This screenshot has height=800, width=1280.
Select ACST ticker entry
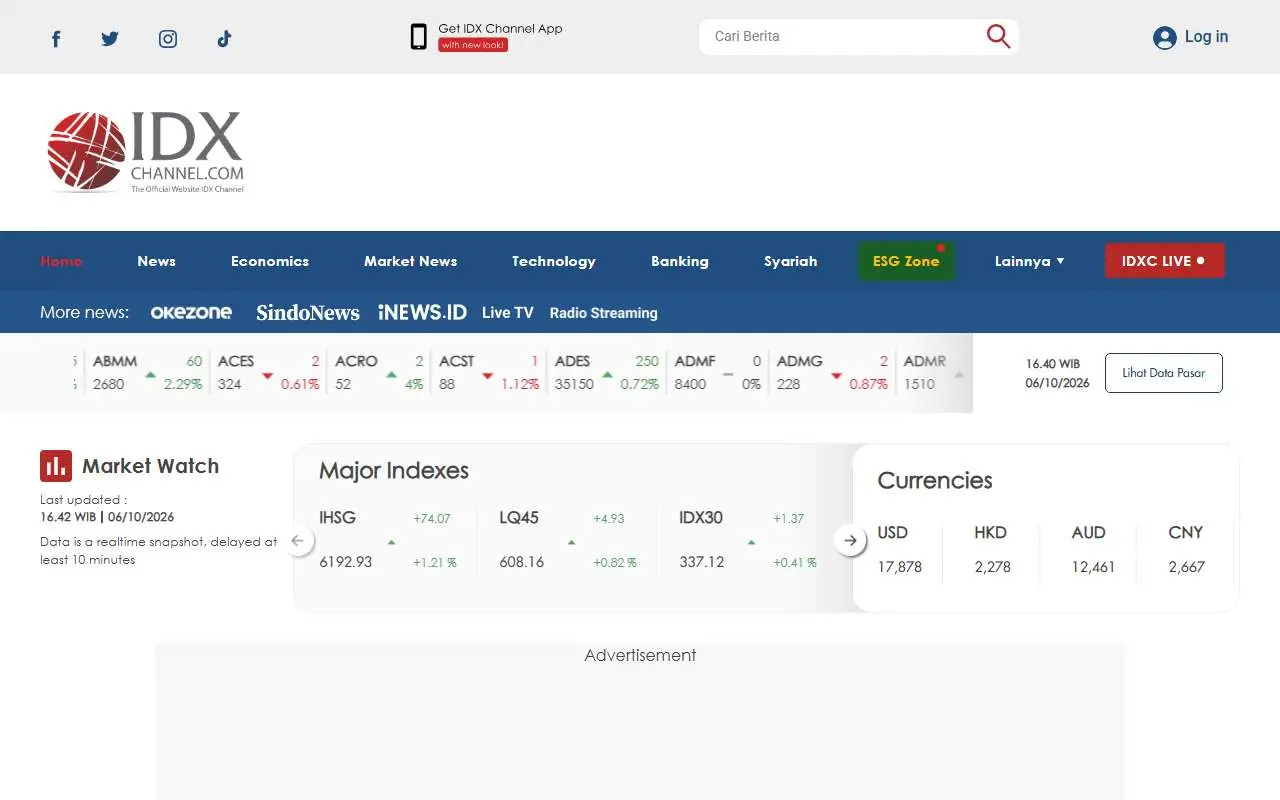(489, 372)
